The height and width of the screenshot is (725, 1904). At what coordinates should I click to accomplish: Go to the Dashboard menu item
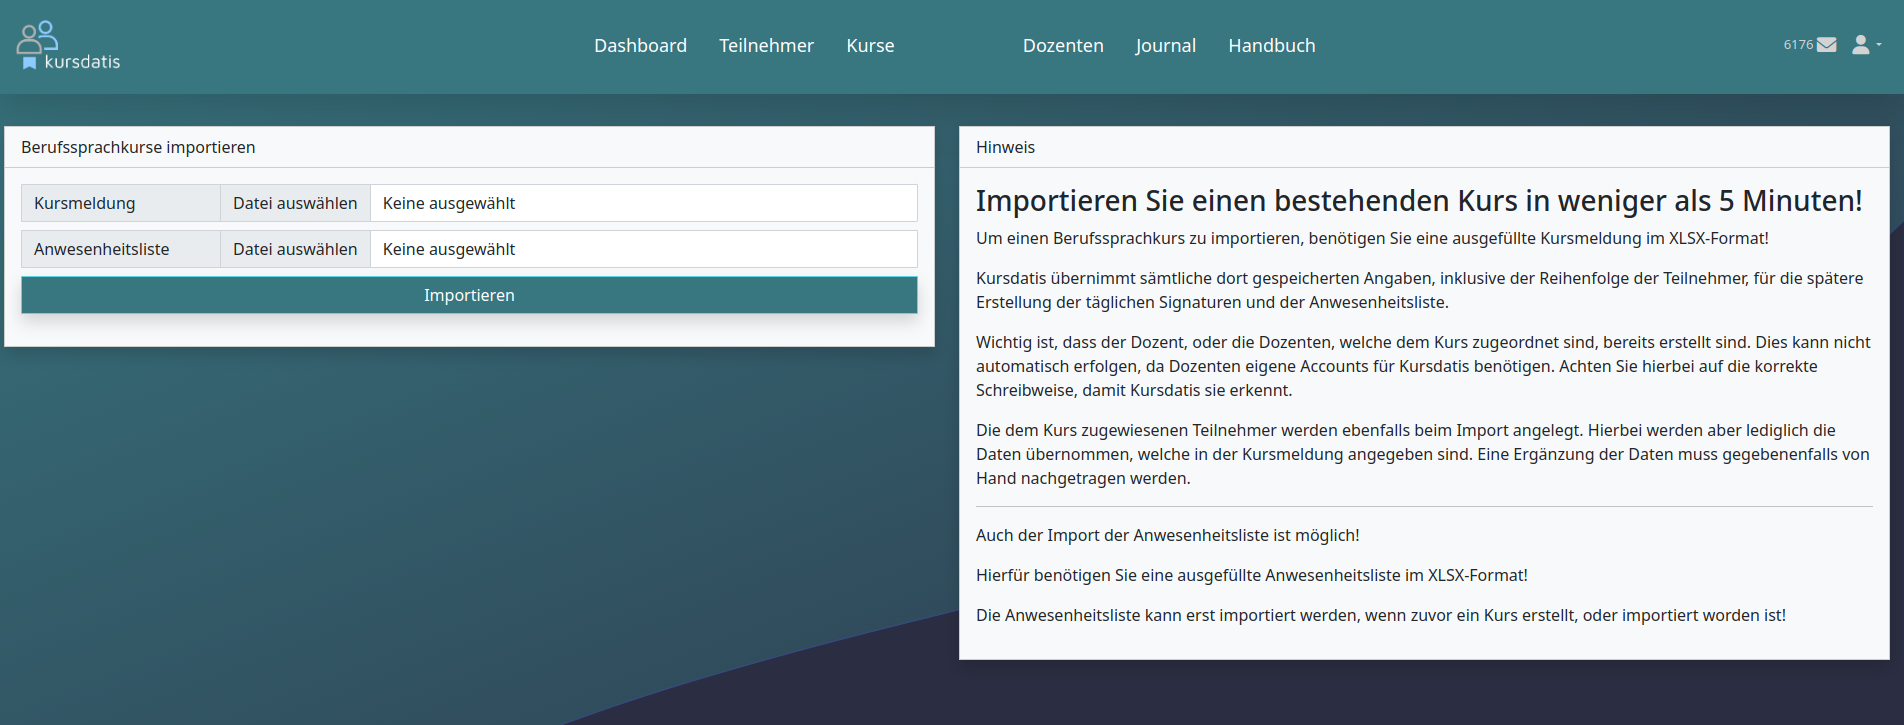[640, 46]
